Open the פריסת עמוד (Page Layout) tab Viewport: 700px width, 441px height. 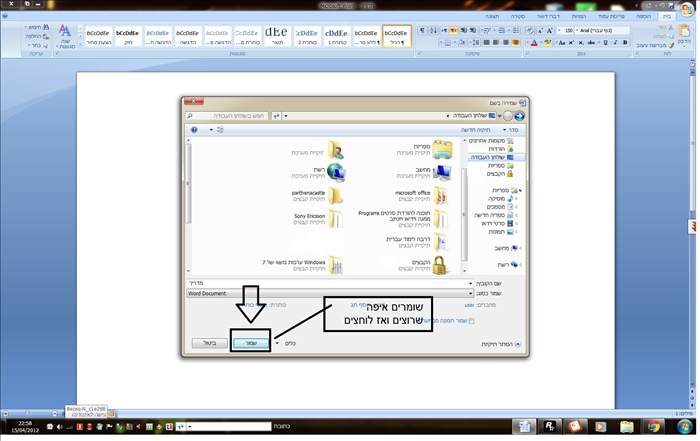(x=611, y=16)
